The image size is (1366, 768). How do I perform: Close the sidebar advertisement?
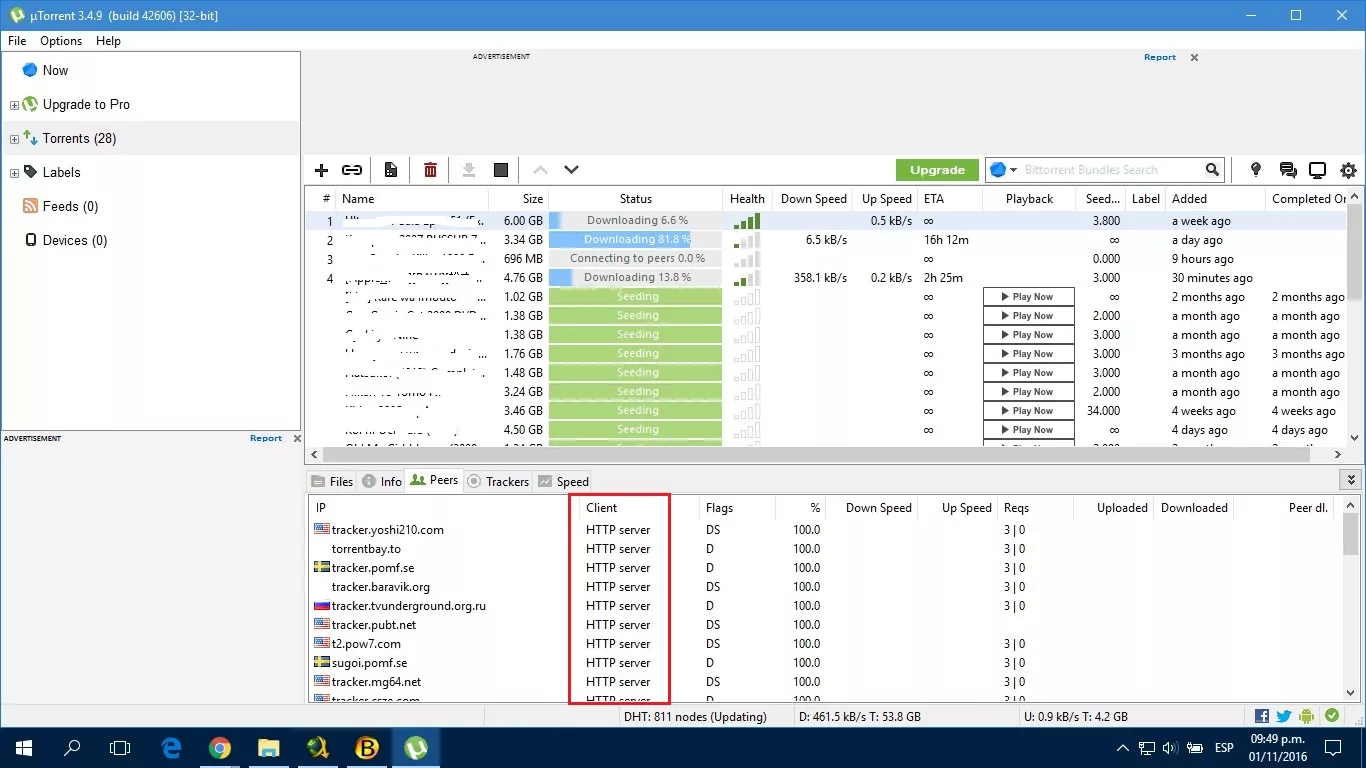pyautogui.click(x=296, y=438)
